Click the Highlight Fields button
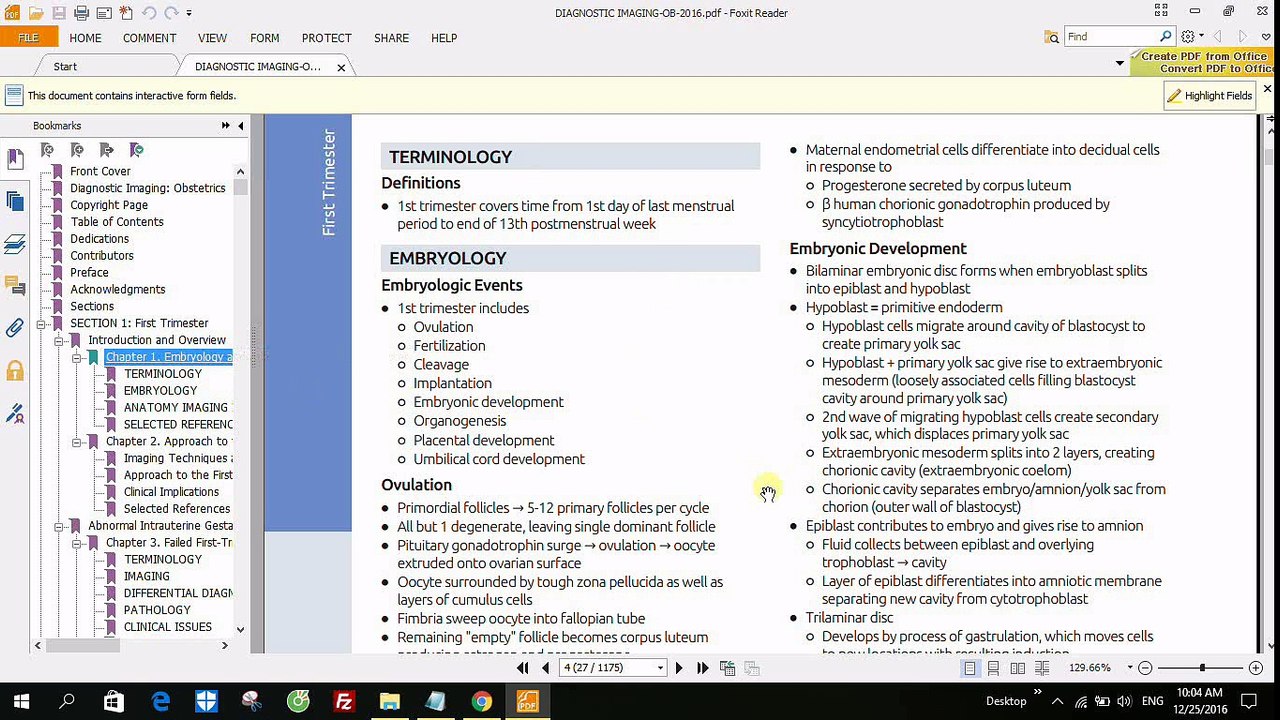1280x720 pixels. tap(1210, 95)
